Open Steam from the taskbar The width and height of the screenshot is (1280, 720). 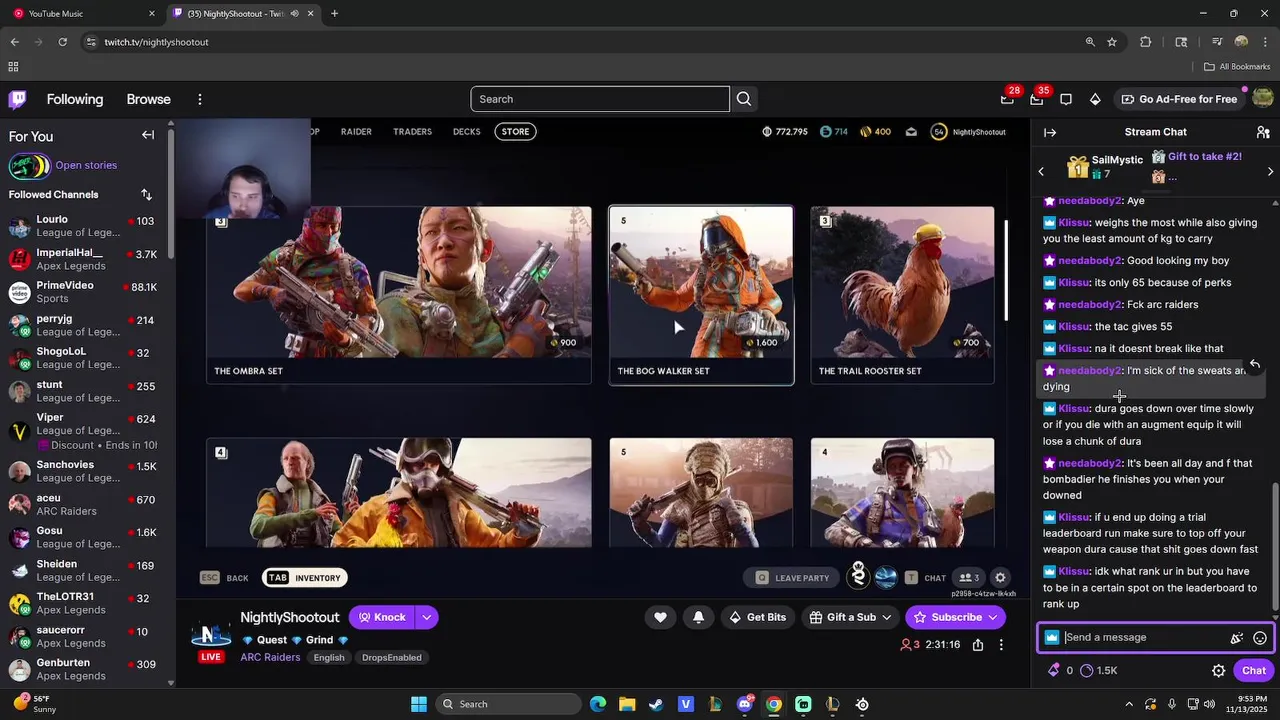pyautogui.click(x=655, y=704)
